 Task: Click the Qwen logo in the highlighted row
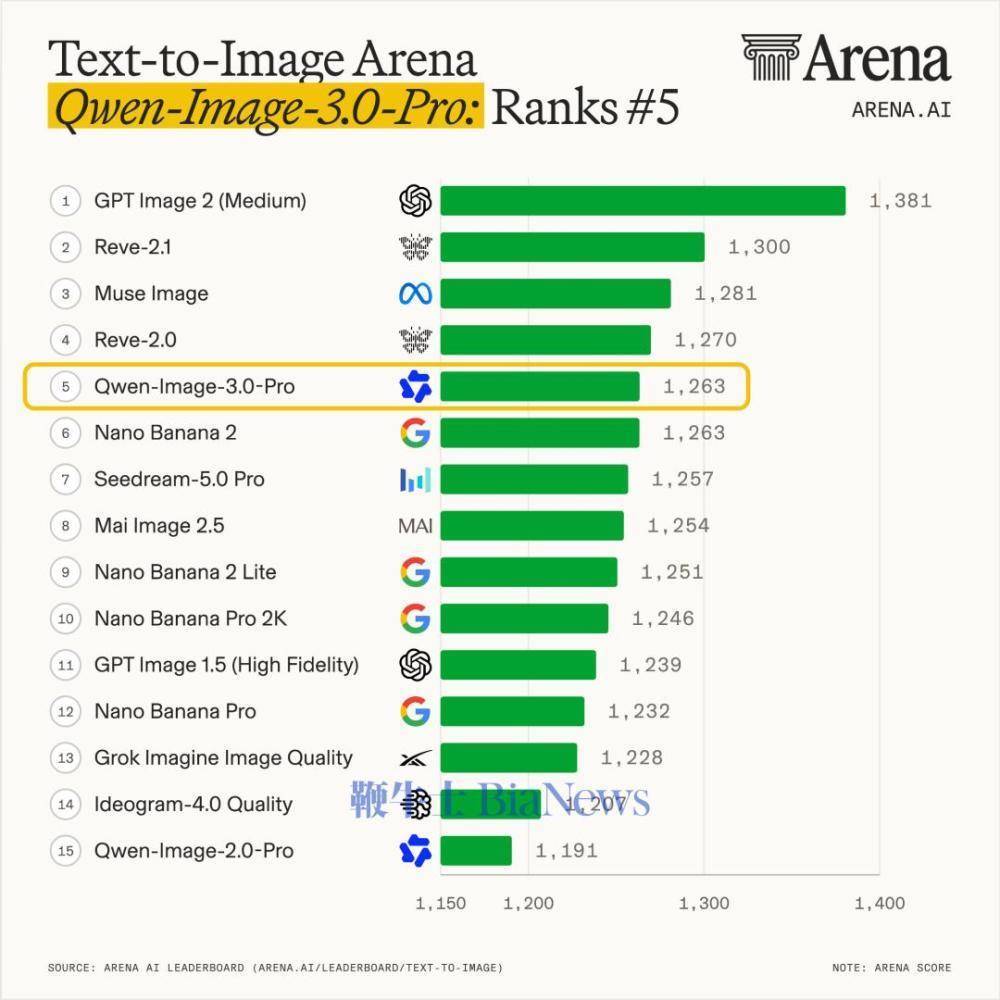pyautogui.click(x=415, y=386)
